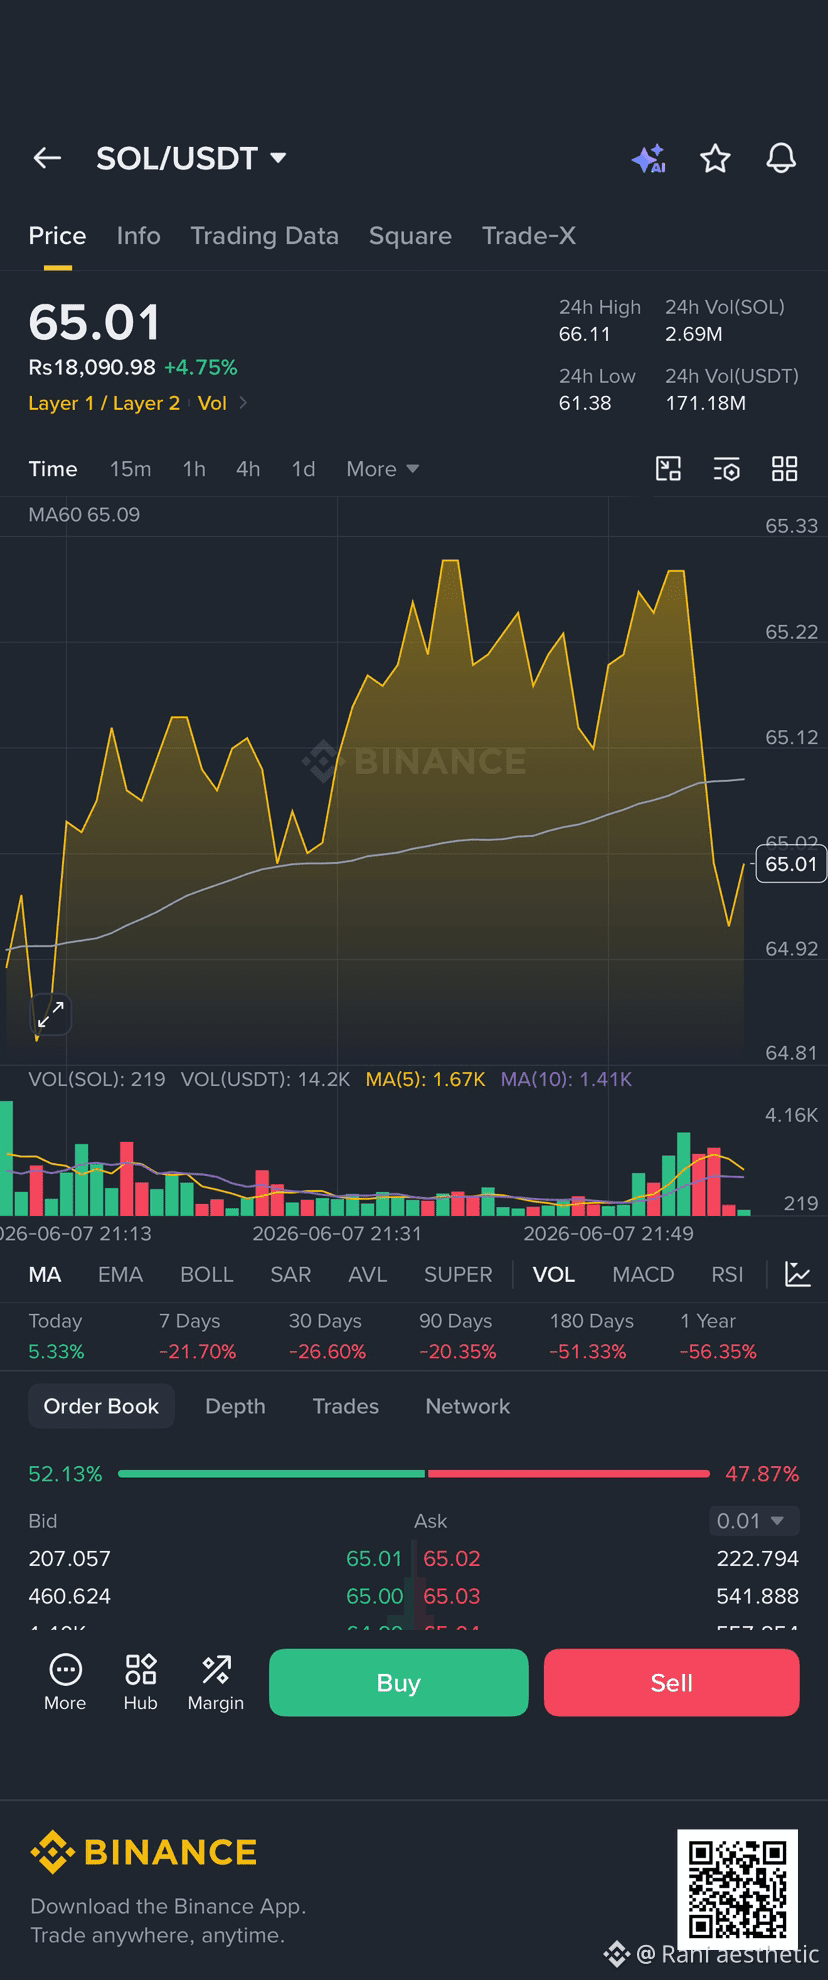Toggle the SUPER indicator

458,1275
